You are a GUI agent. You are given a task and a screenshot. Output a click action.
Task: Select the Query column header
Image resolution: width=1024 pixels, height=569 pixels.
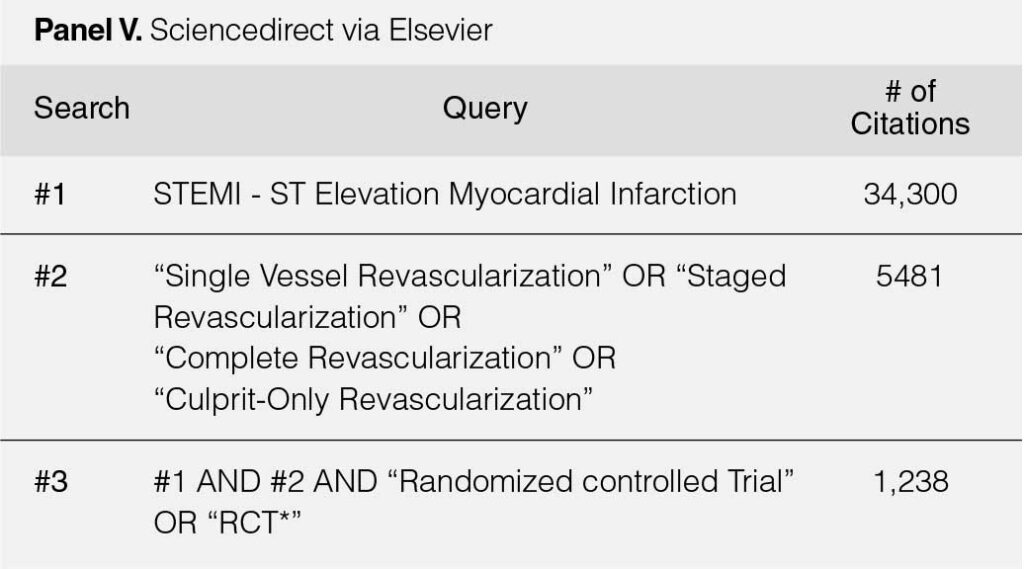tap(485, 108)
